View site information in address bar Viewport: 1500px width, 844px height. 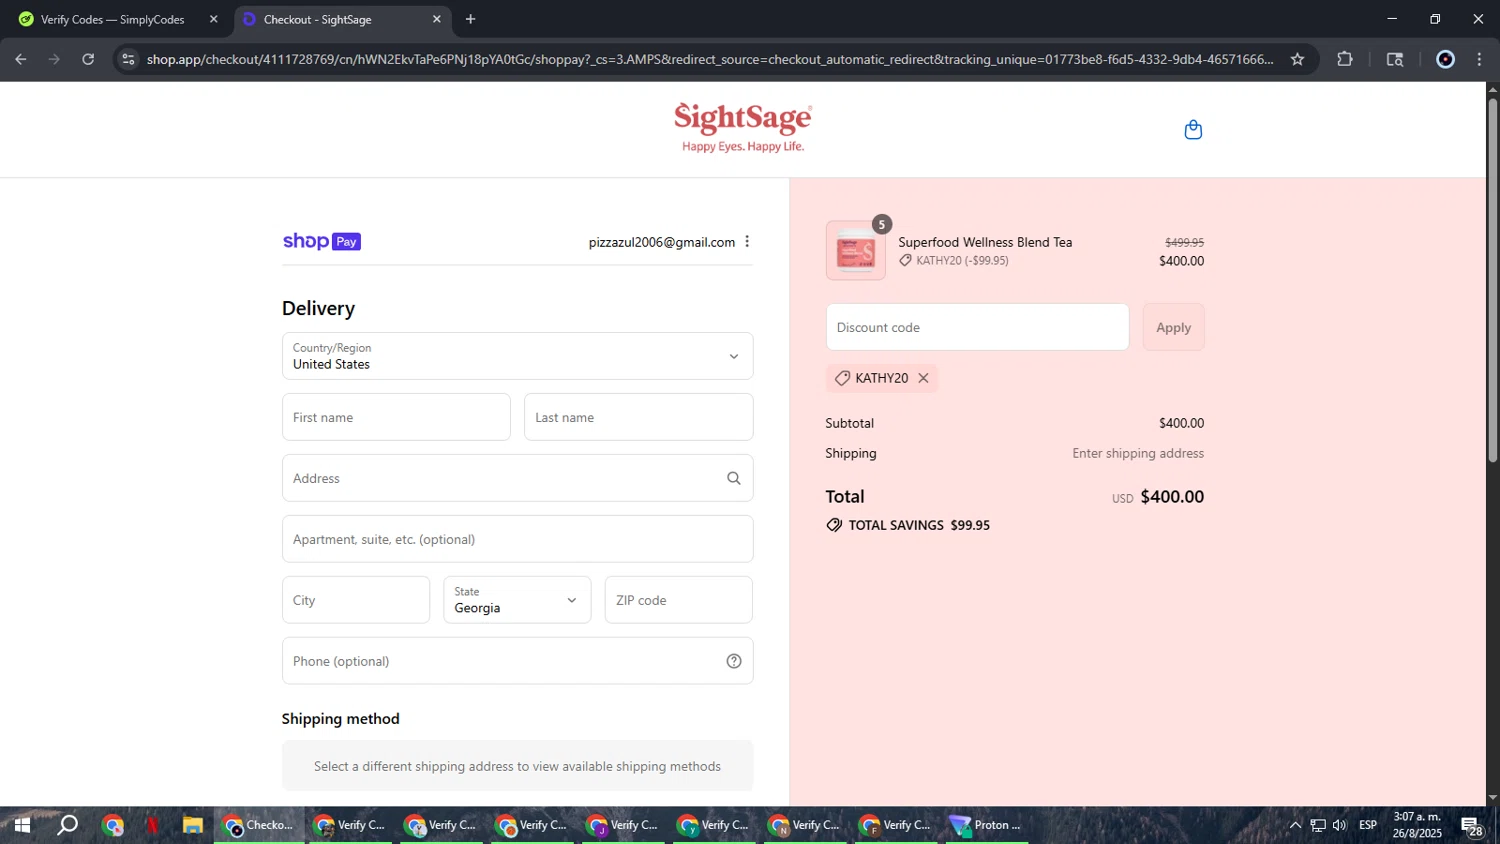point(128,59)
